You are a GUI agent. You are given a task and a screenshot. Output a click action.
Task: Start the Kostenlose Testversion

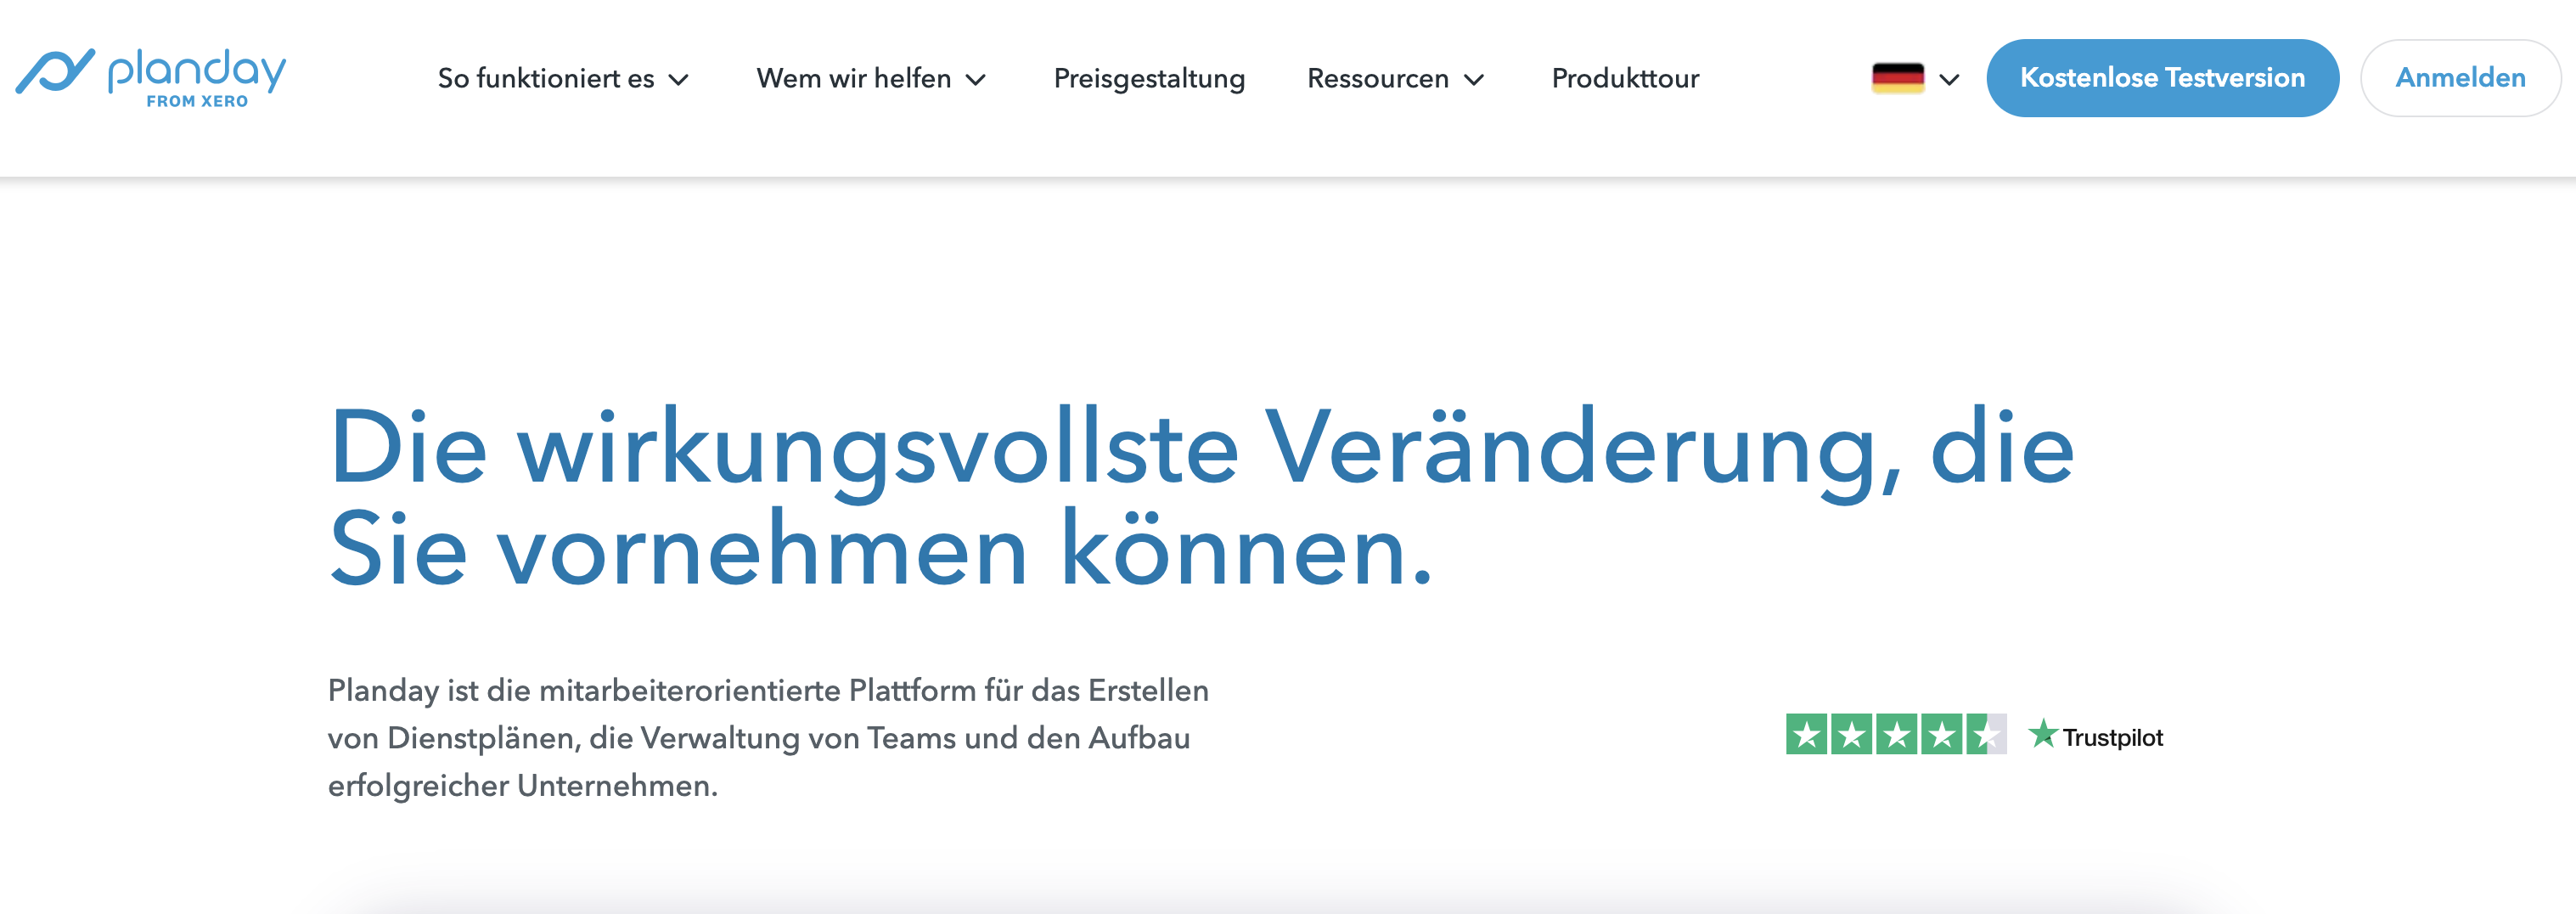coord(2162,78)
